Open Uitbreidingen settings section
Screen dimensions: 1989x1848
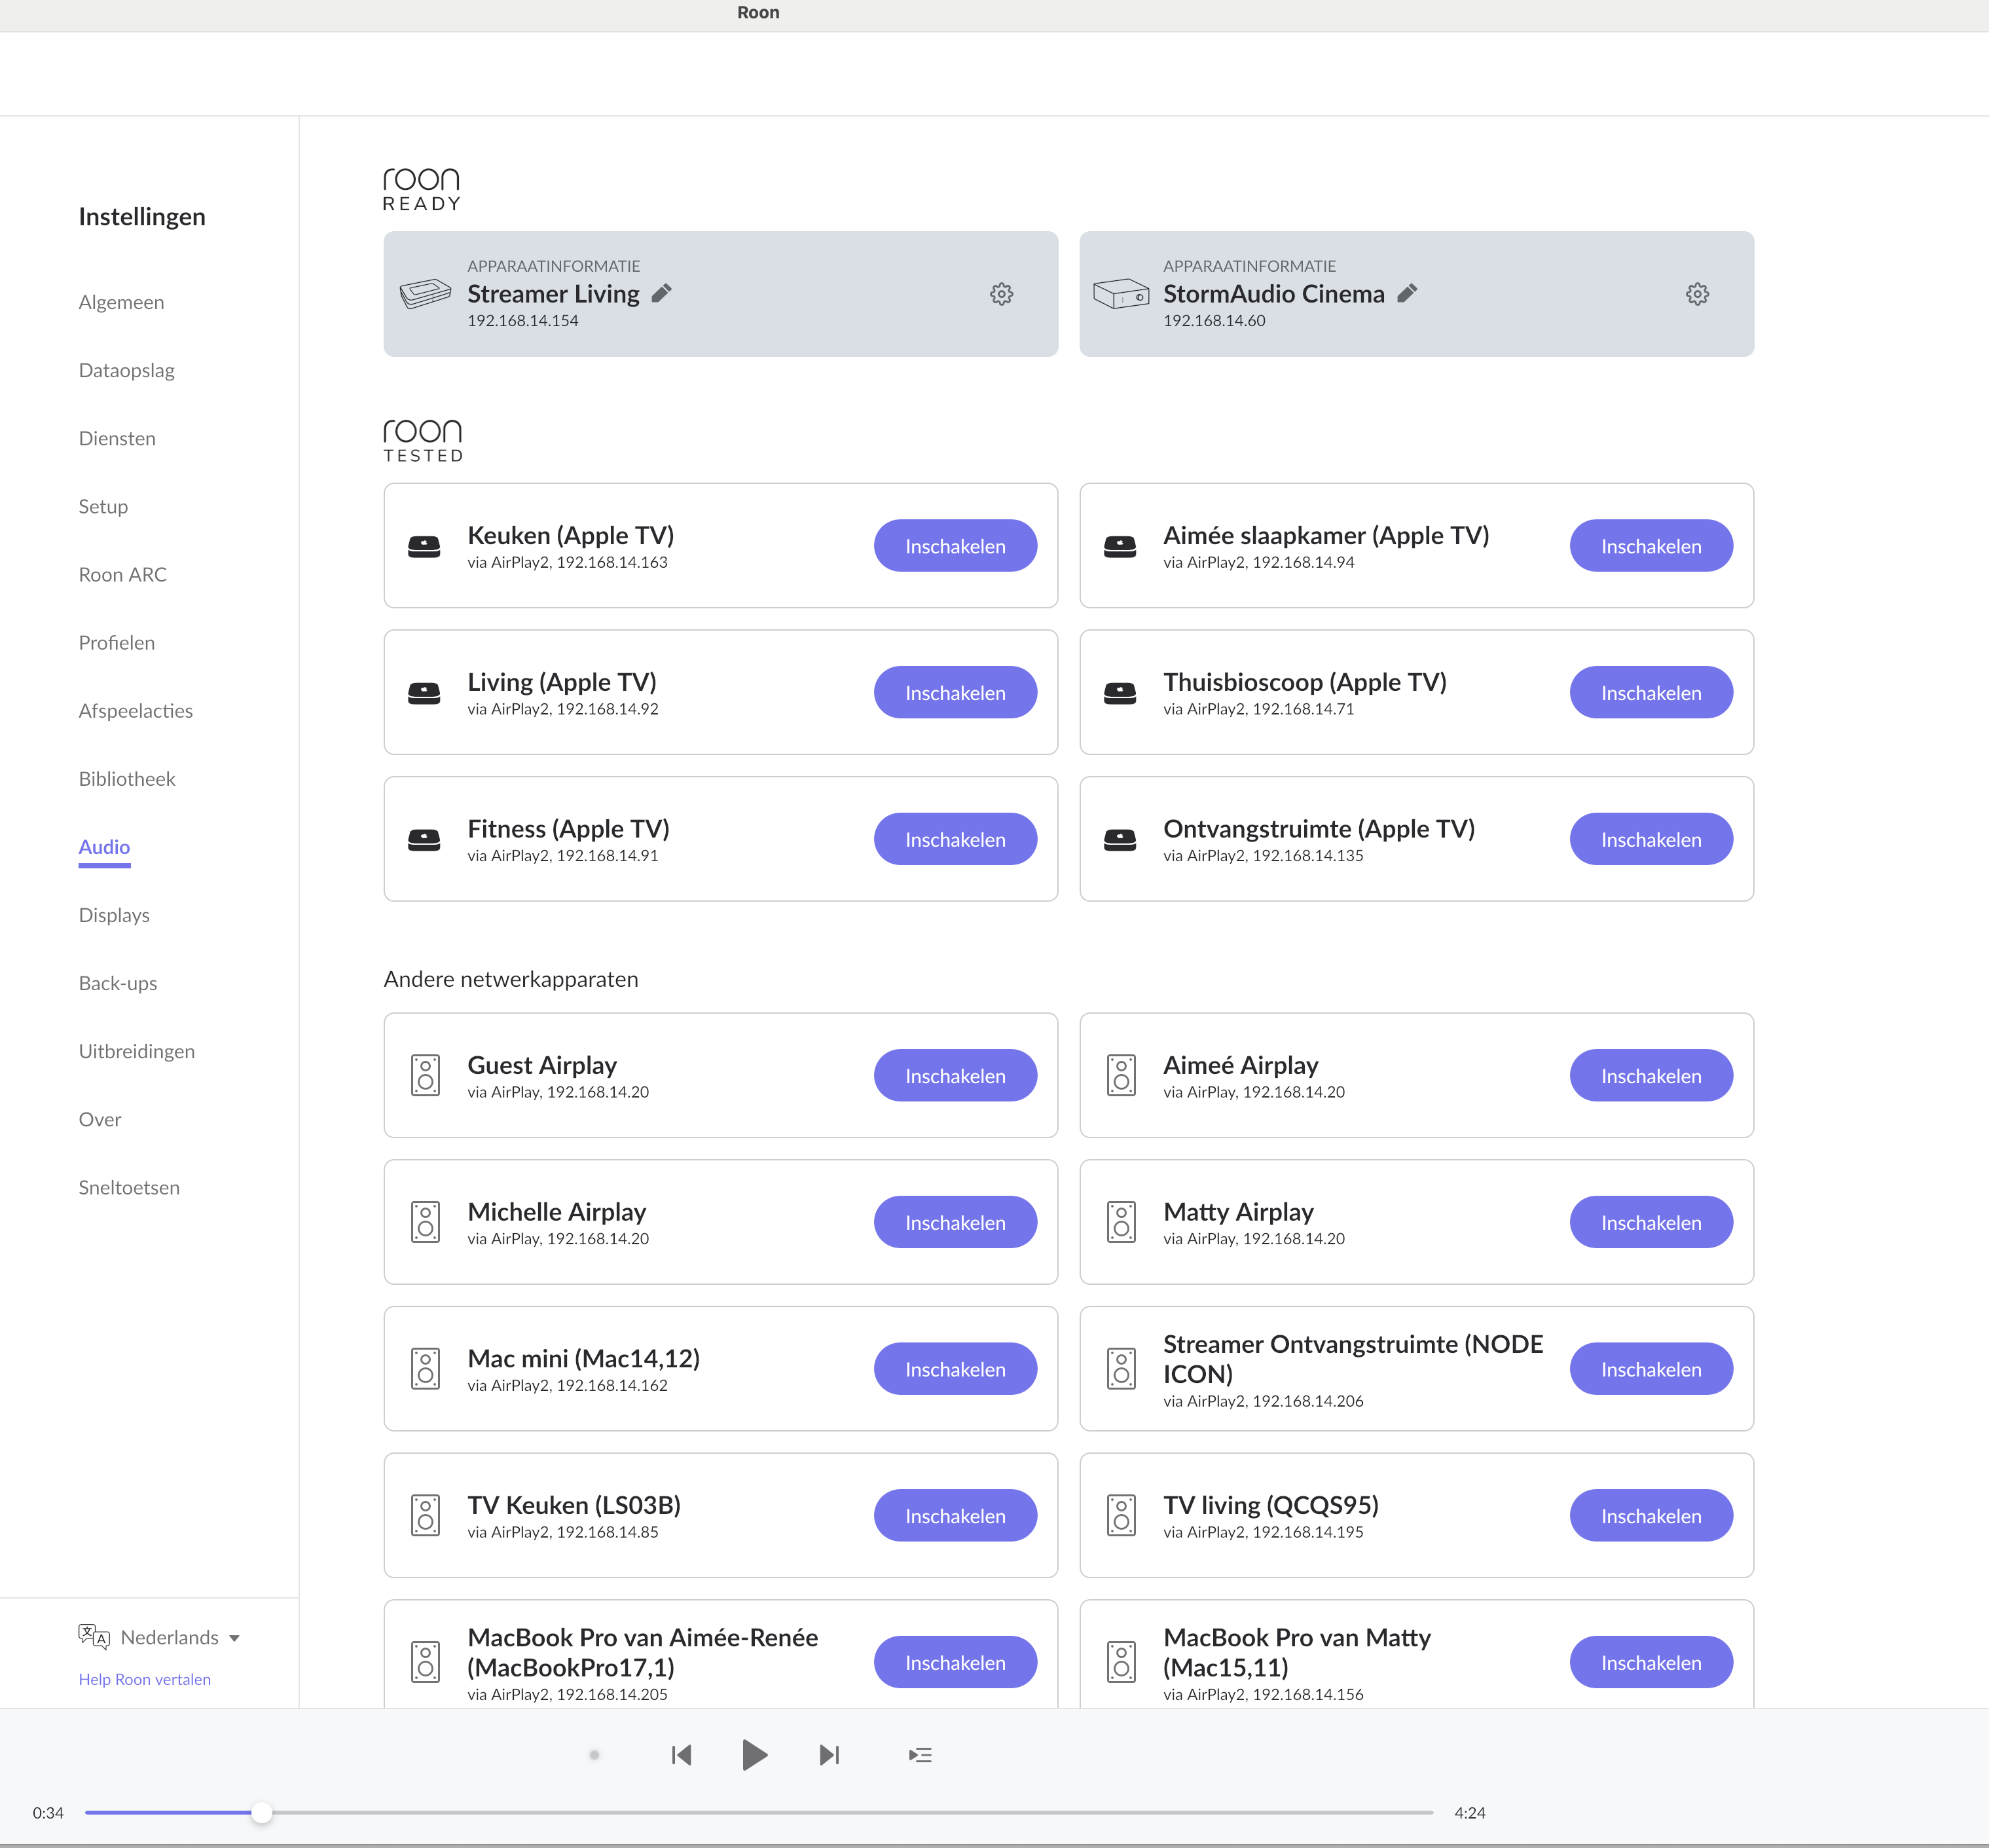point(136,1051)
